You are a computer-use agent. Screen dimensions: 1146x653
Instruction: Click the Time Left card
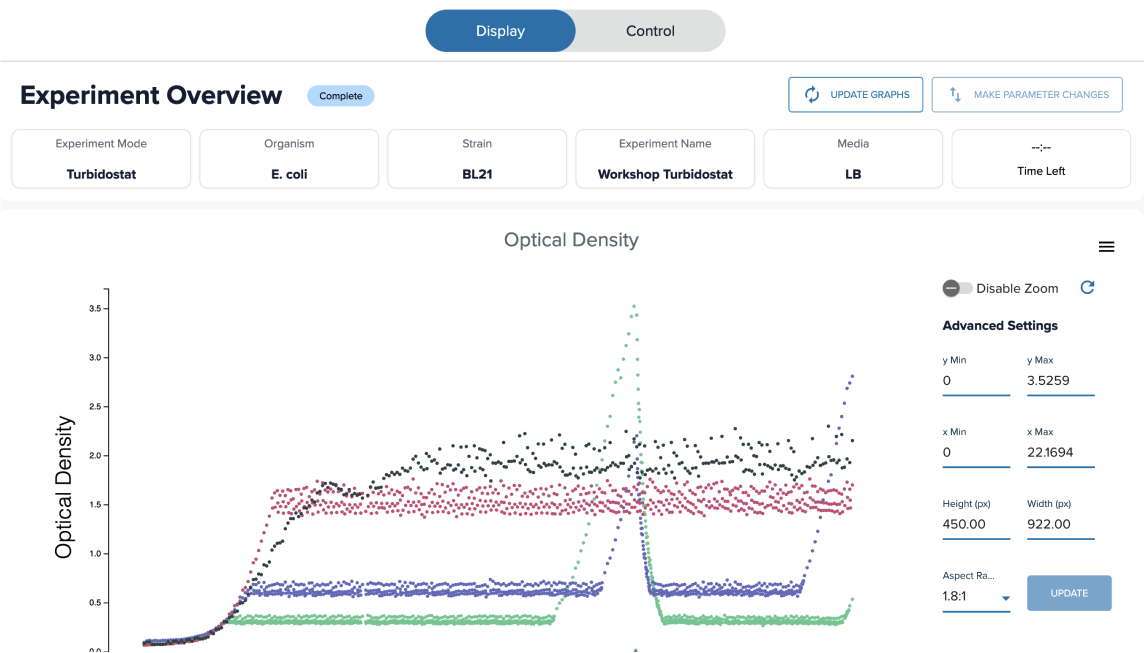click(1041, 159)
